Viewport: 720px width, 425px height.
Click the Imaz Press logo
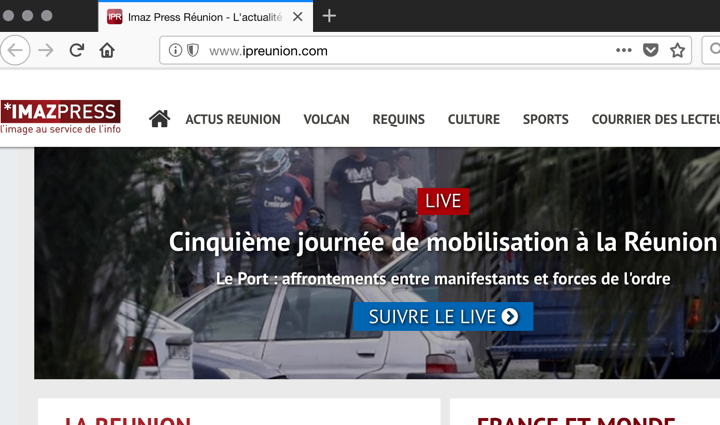[x=61, y=117]
